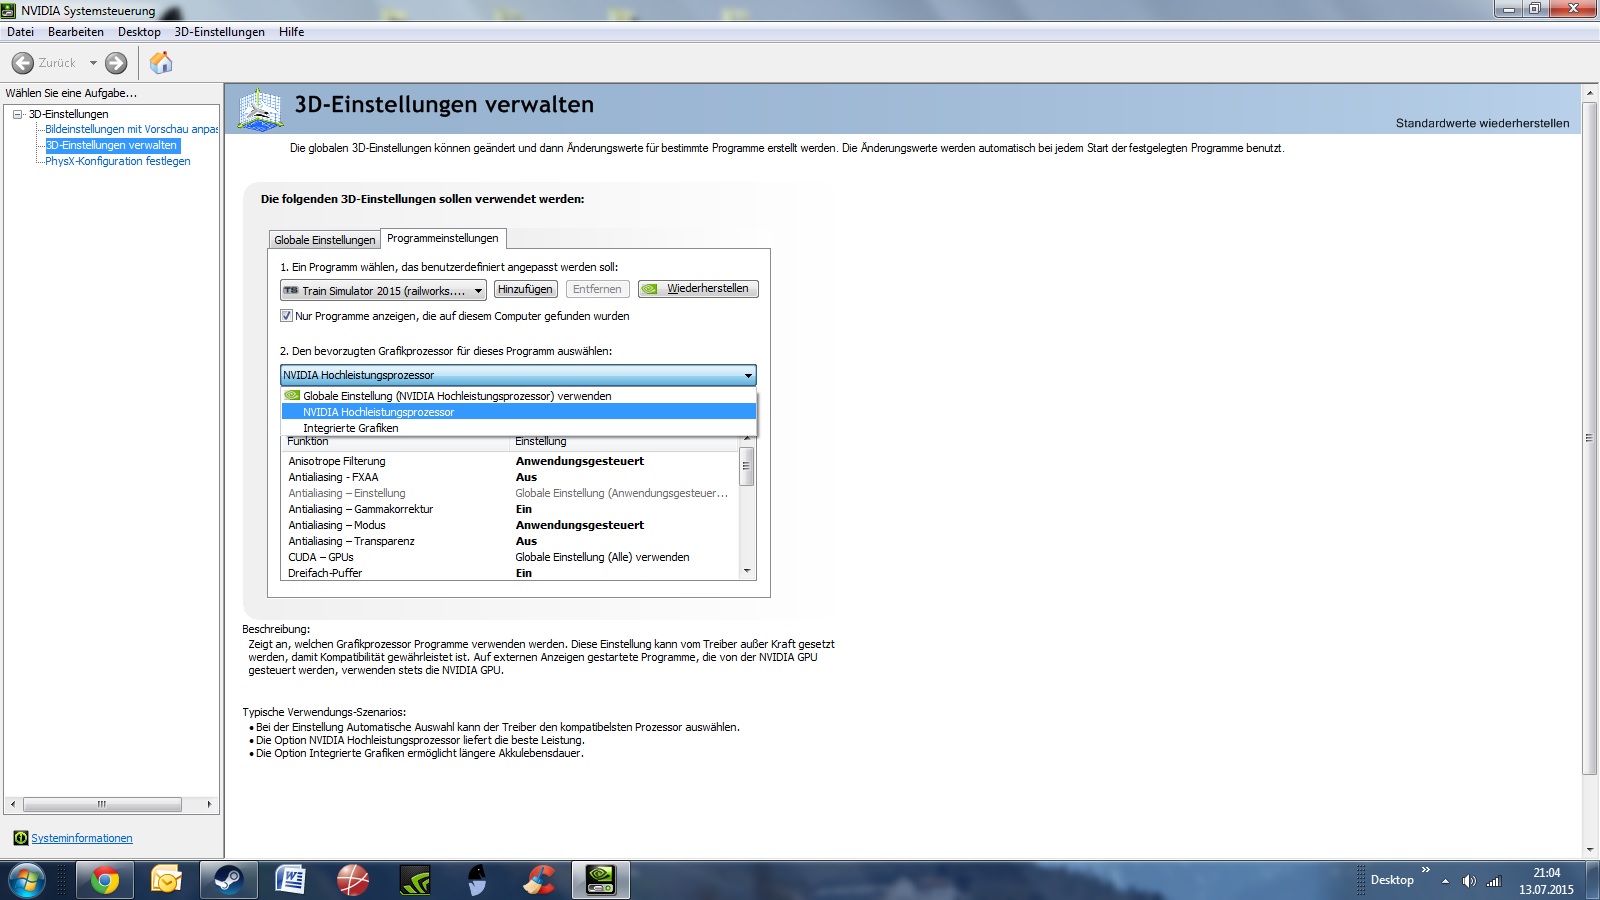Select the Dreifach-Puffer row

(510, 573)
